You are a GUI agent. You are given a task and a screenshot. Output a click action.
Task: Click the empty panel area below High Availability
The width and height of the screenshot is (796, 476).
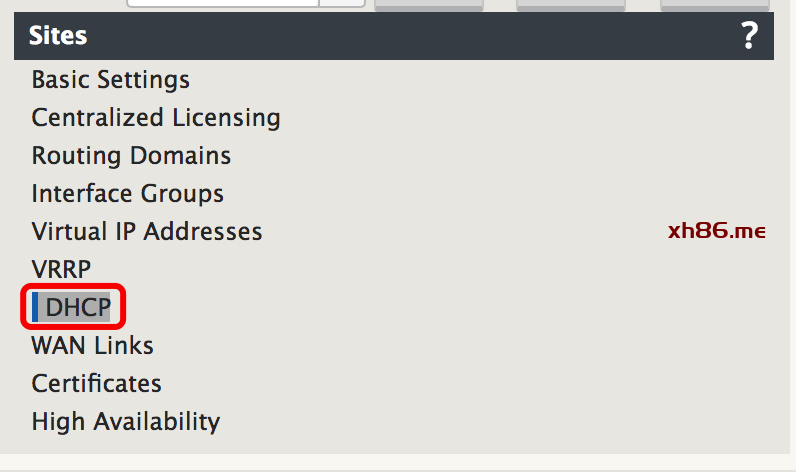pos(394,445)
